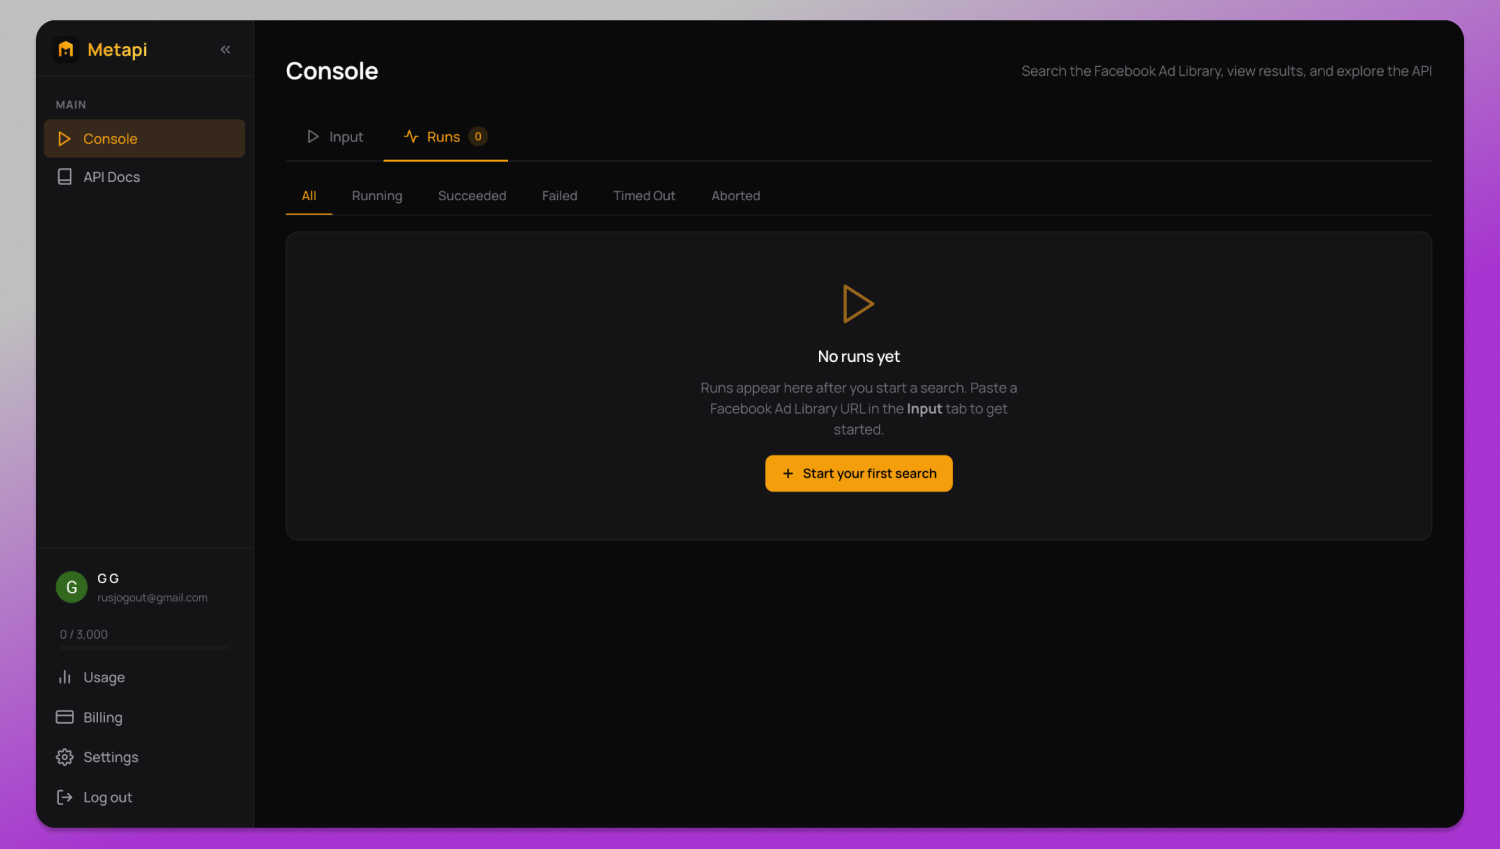Show Succeeded runs only

(x=472, y=196)
